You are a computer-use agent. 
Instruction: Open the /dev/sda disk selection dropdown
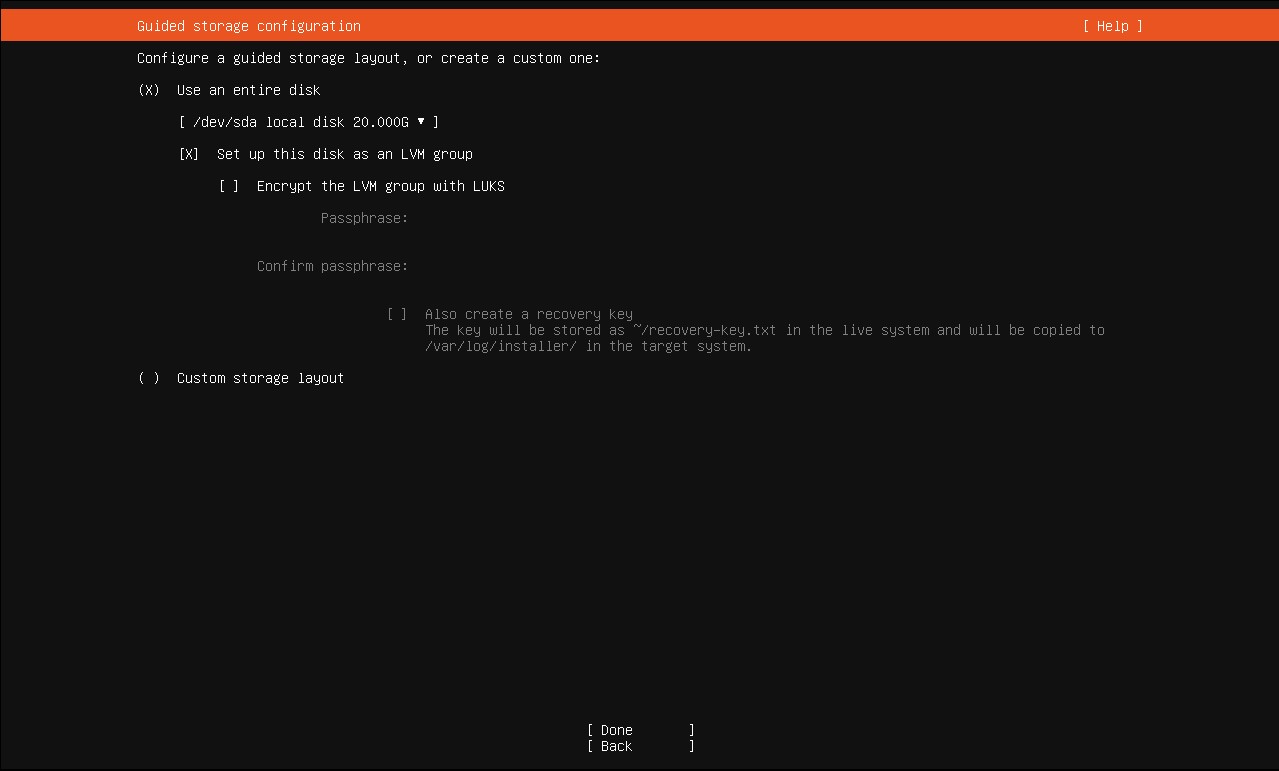308,122
